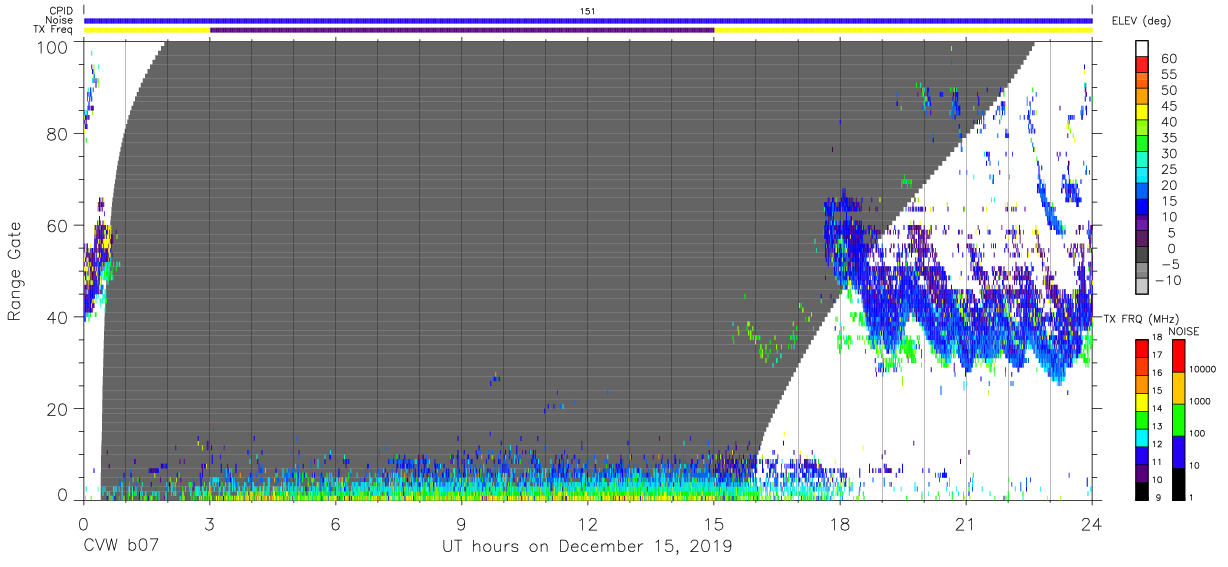
Task: Pick the light gray bottom swatch of the ELEV bar
Action: [1144, 287]
